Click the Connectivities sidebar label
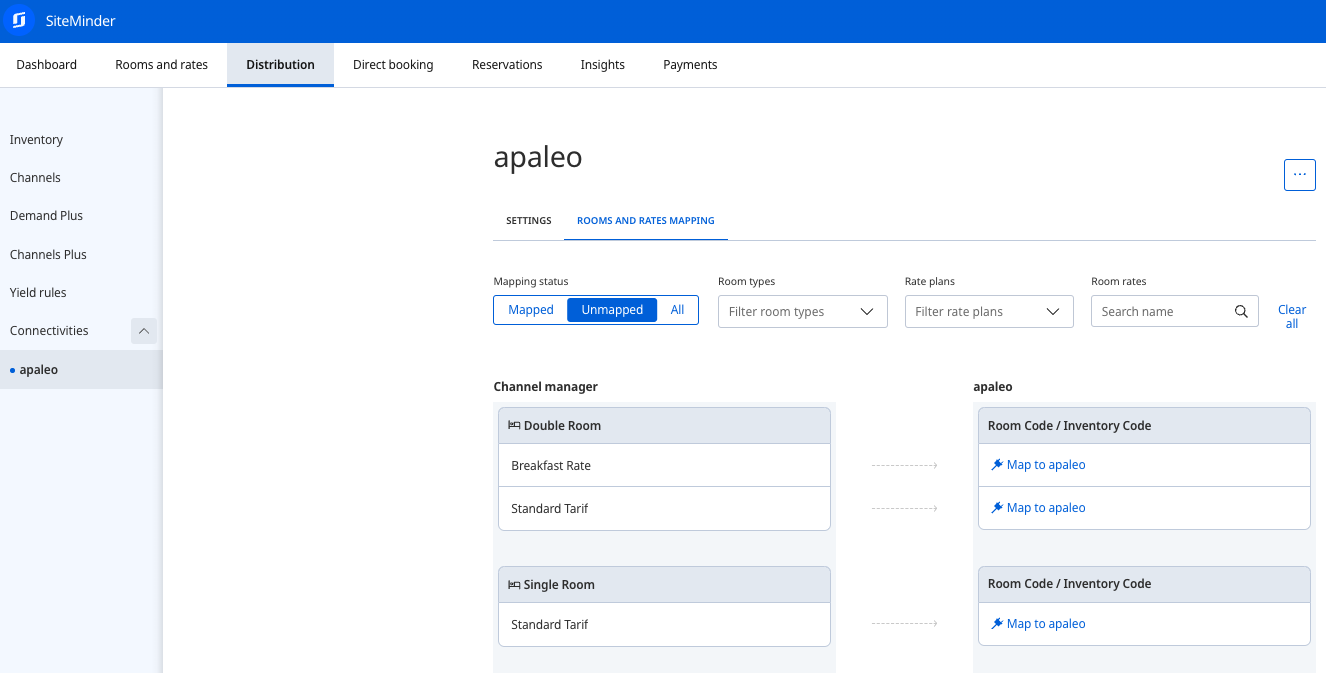 pos(49,331)
